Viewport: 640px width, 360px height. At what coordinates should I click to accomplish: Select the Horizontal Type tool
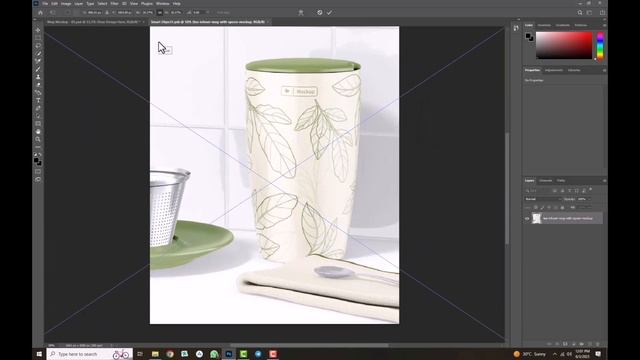(38, 100)
